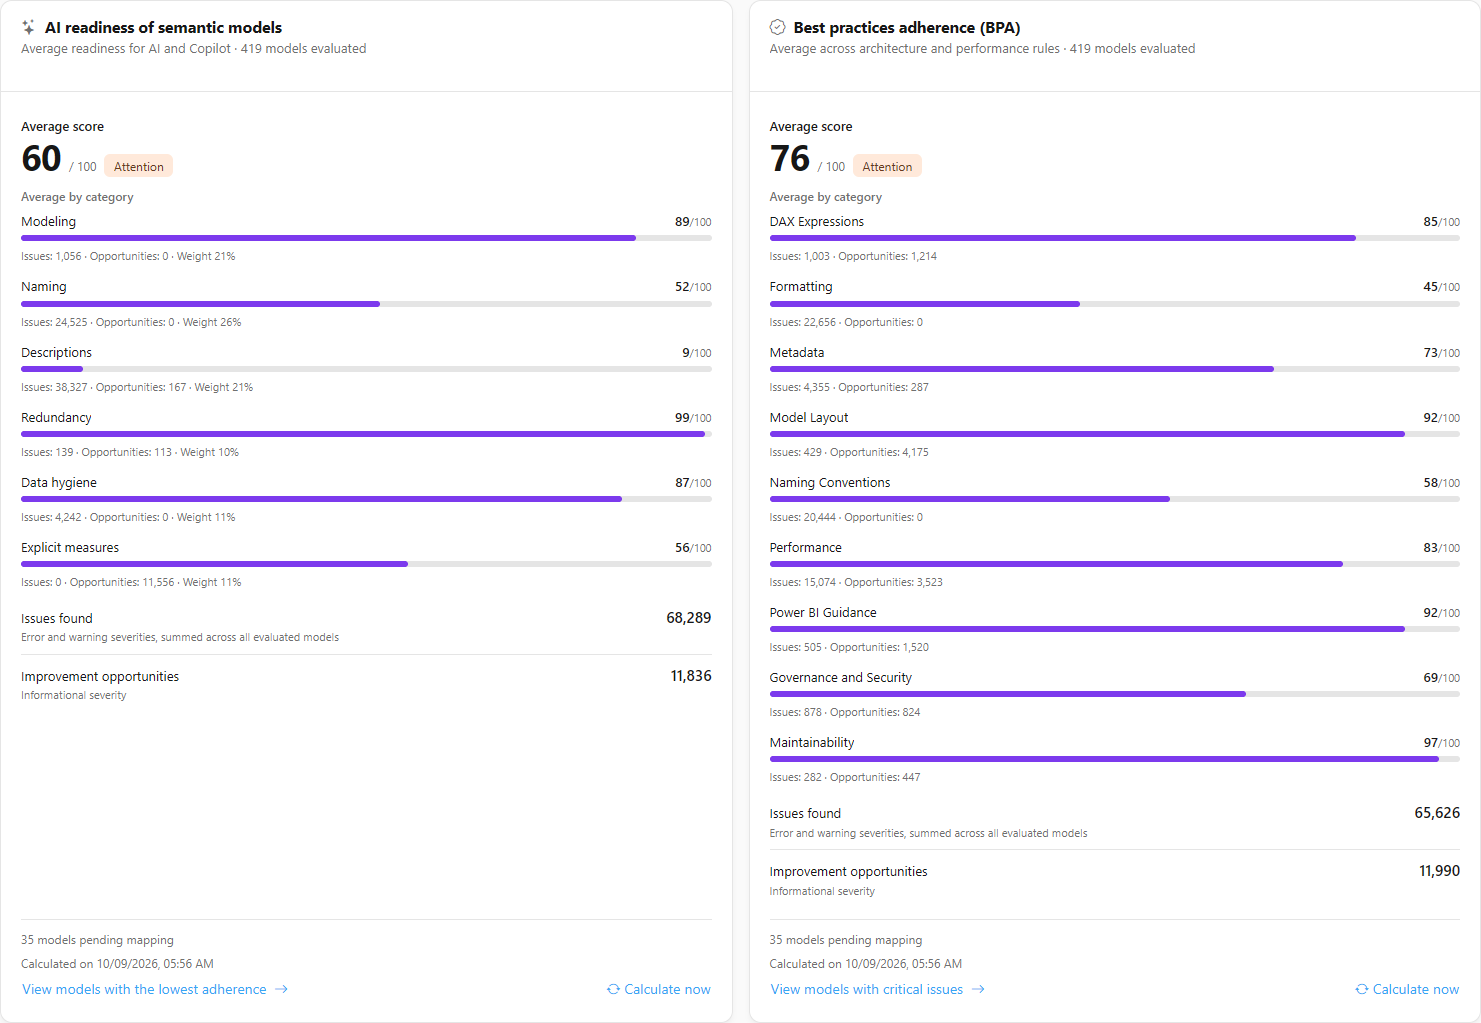Select the Model Layout category label
The height and width of the screenshot is (1023, 1481).
[x=809, y=418]
